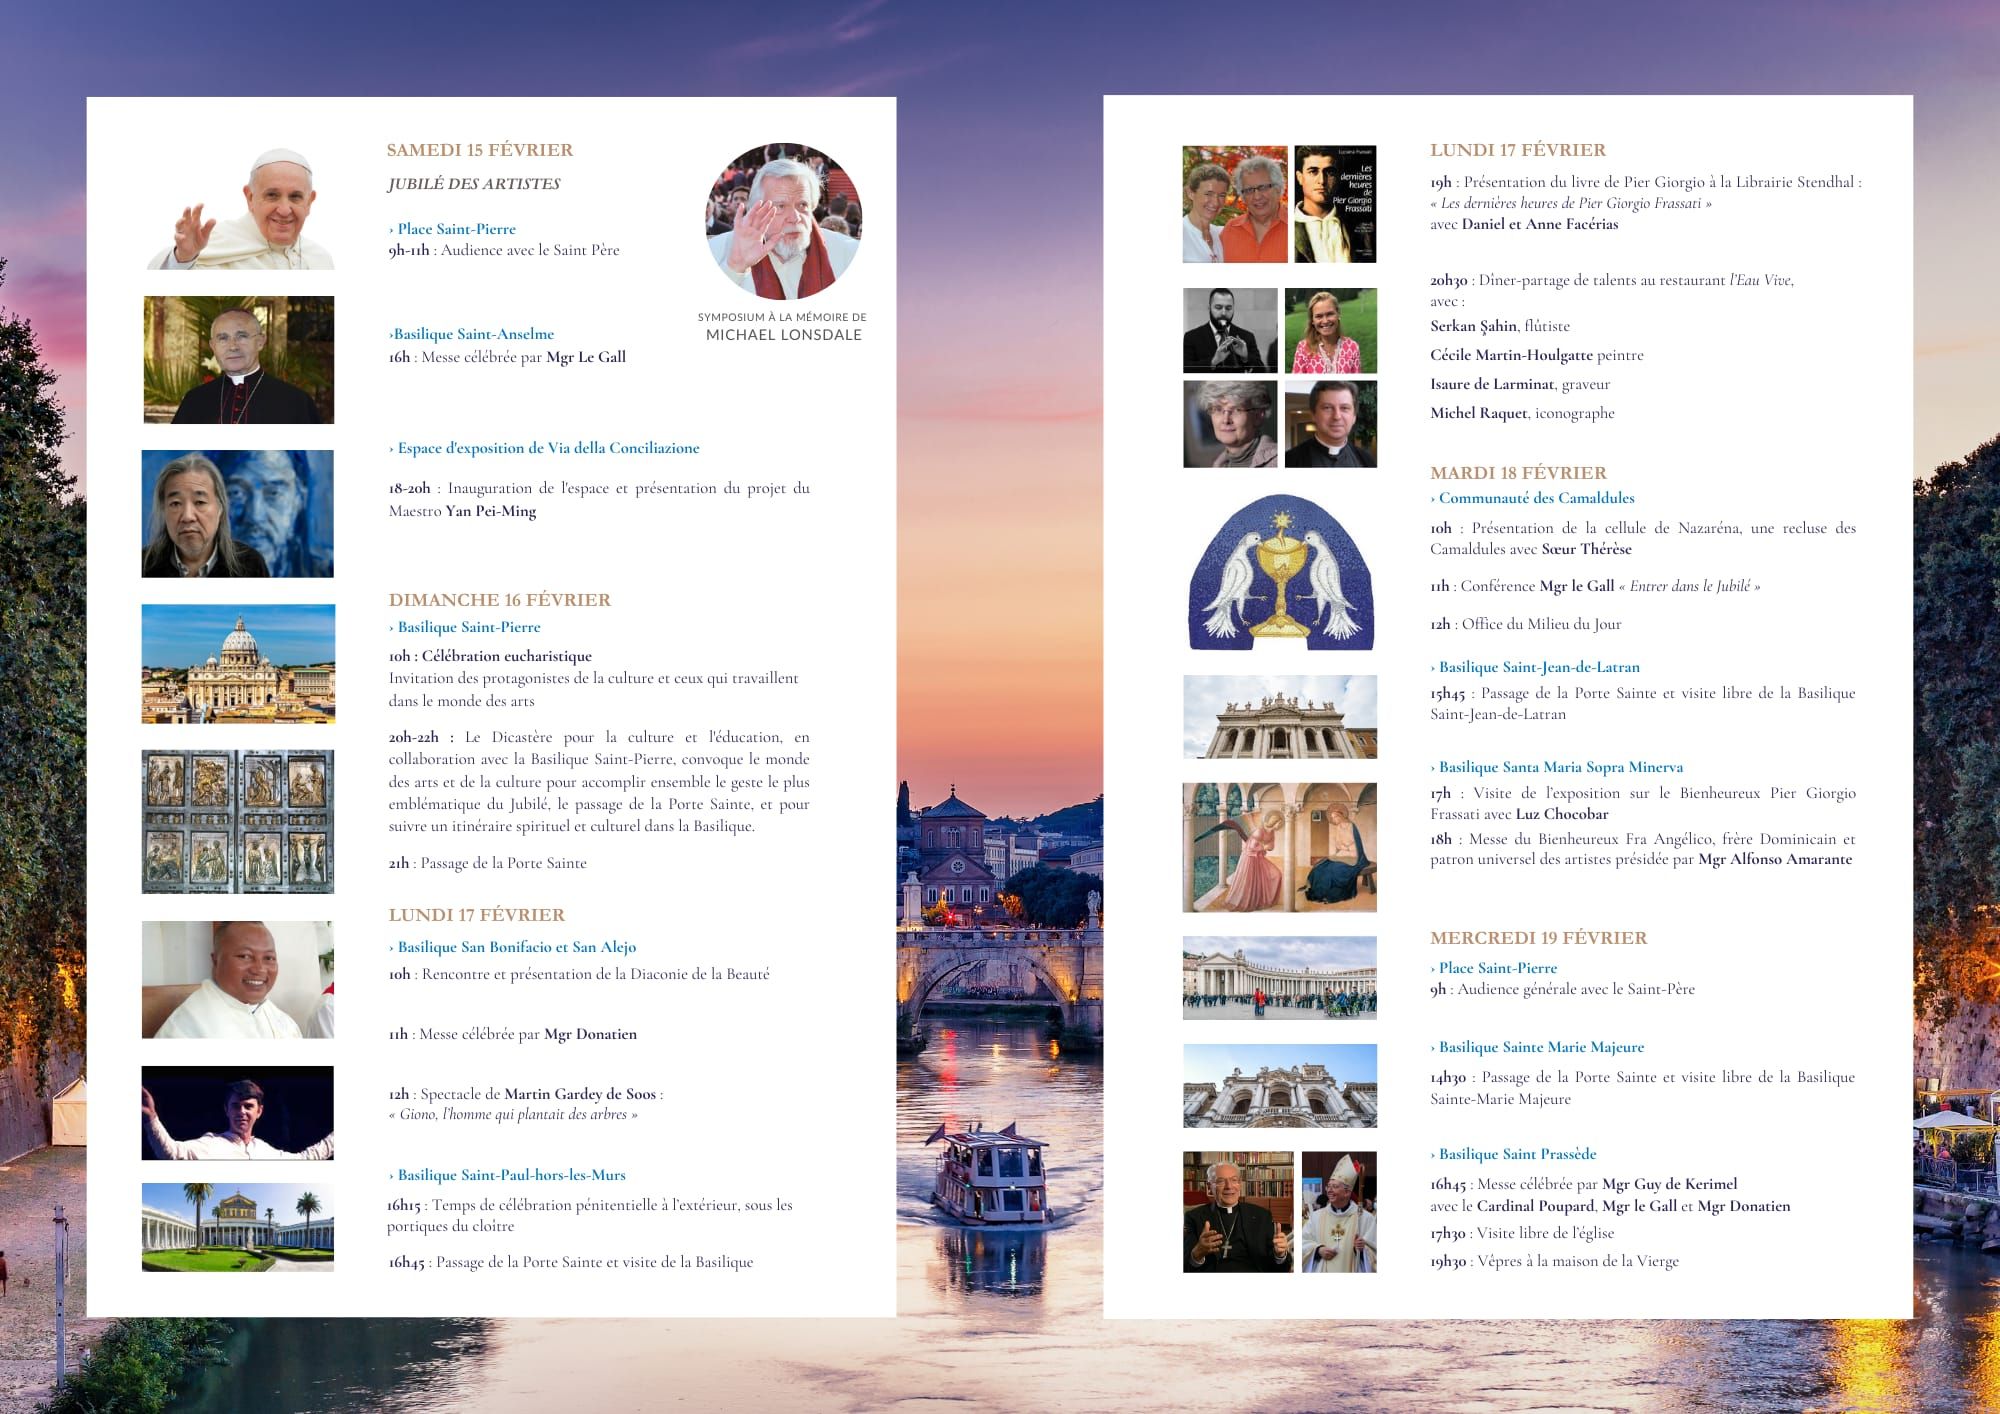This screenshot has height=1414, width=2000.
Task: Click the flutist black-and-white photo
Action: click(1230, 330)
